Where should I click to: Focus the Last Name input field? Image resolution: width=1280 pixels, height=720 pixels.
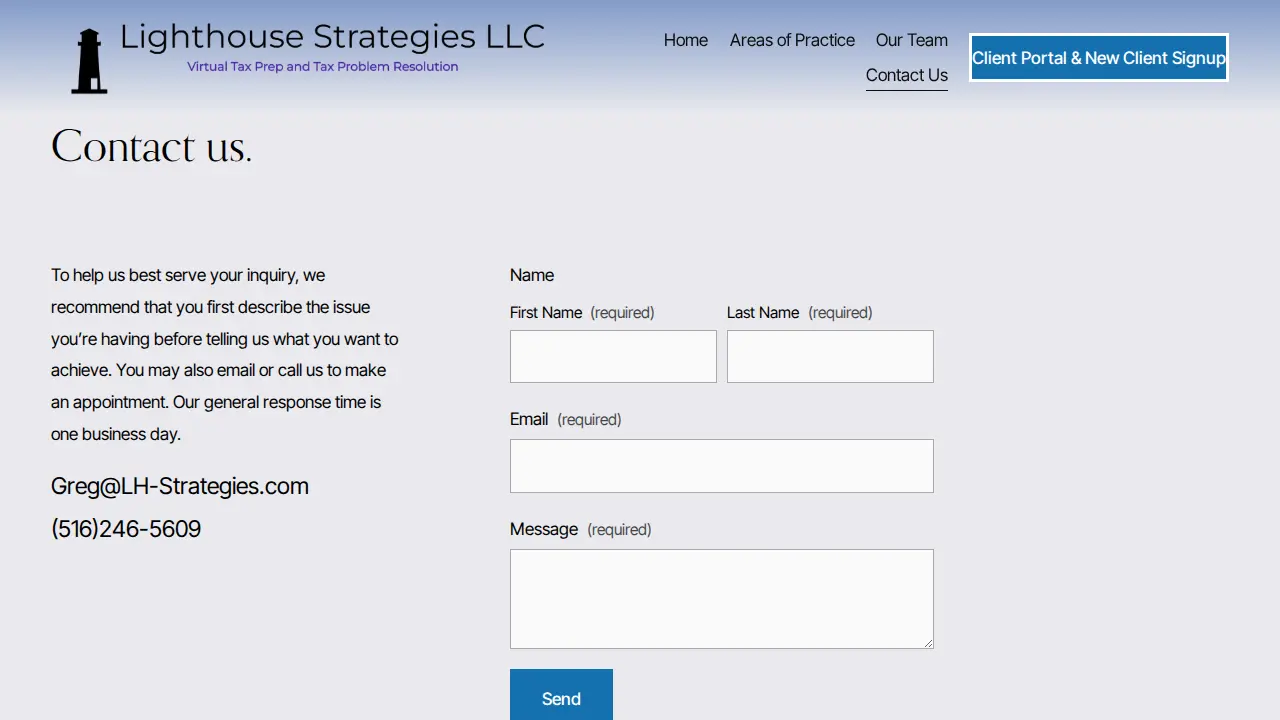tap(830, 356)
